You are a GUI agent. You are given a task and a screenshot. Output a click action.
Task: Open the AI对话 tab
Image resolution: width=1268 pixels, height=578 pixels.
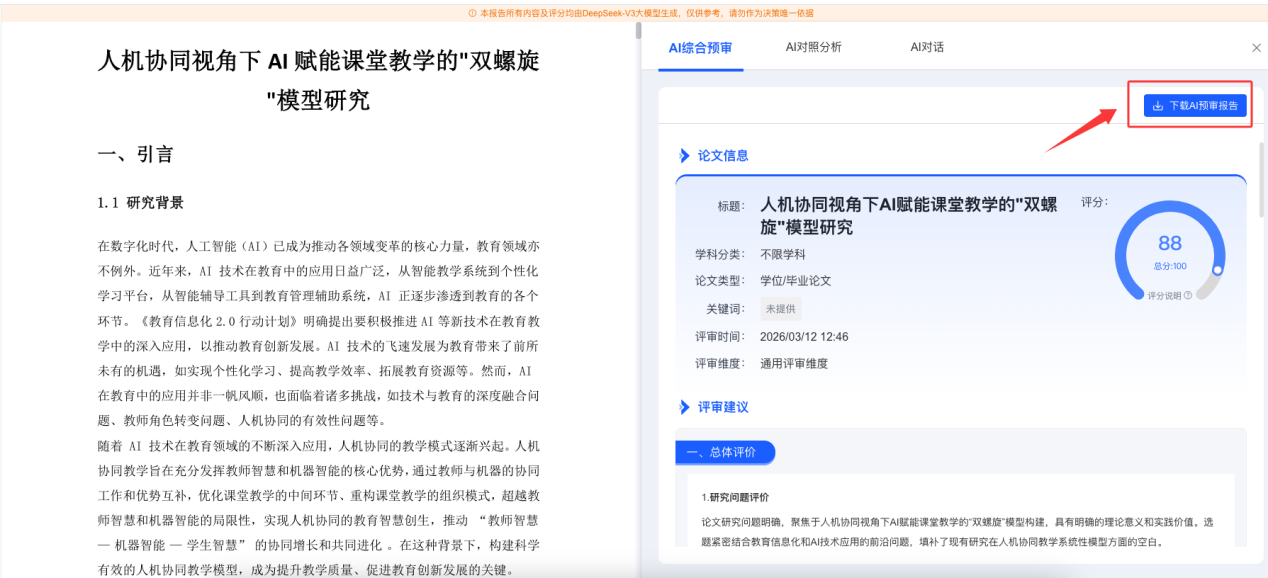[x=926, y=47]
